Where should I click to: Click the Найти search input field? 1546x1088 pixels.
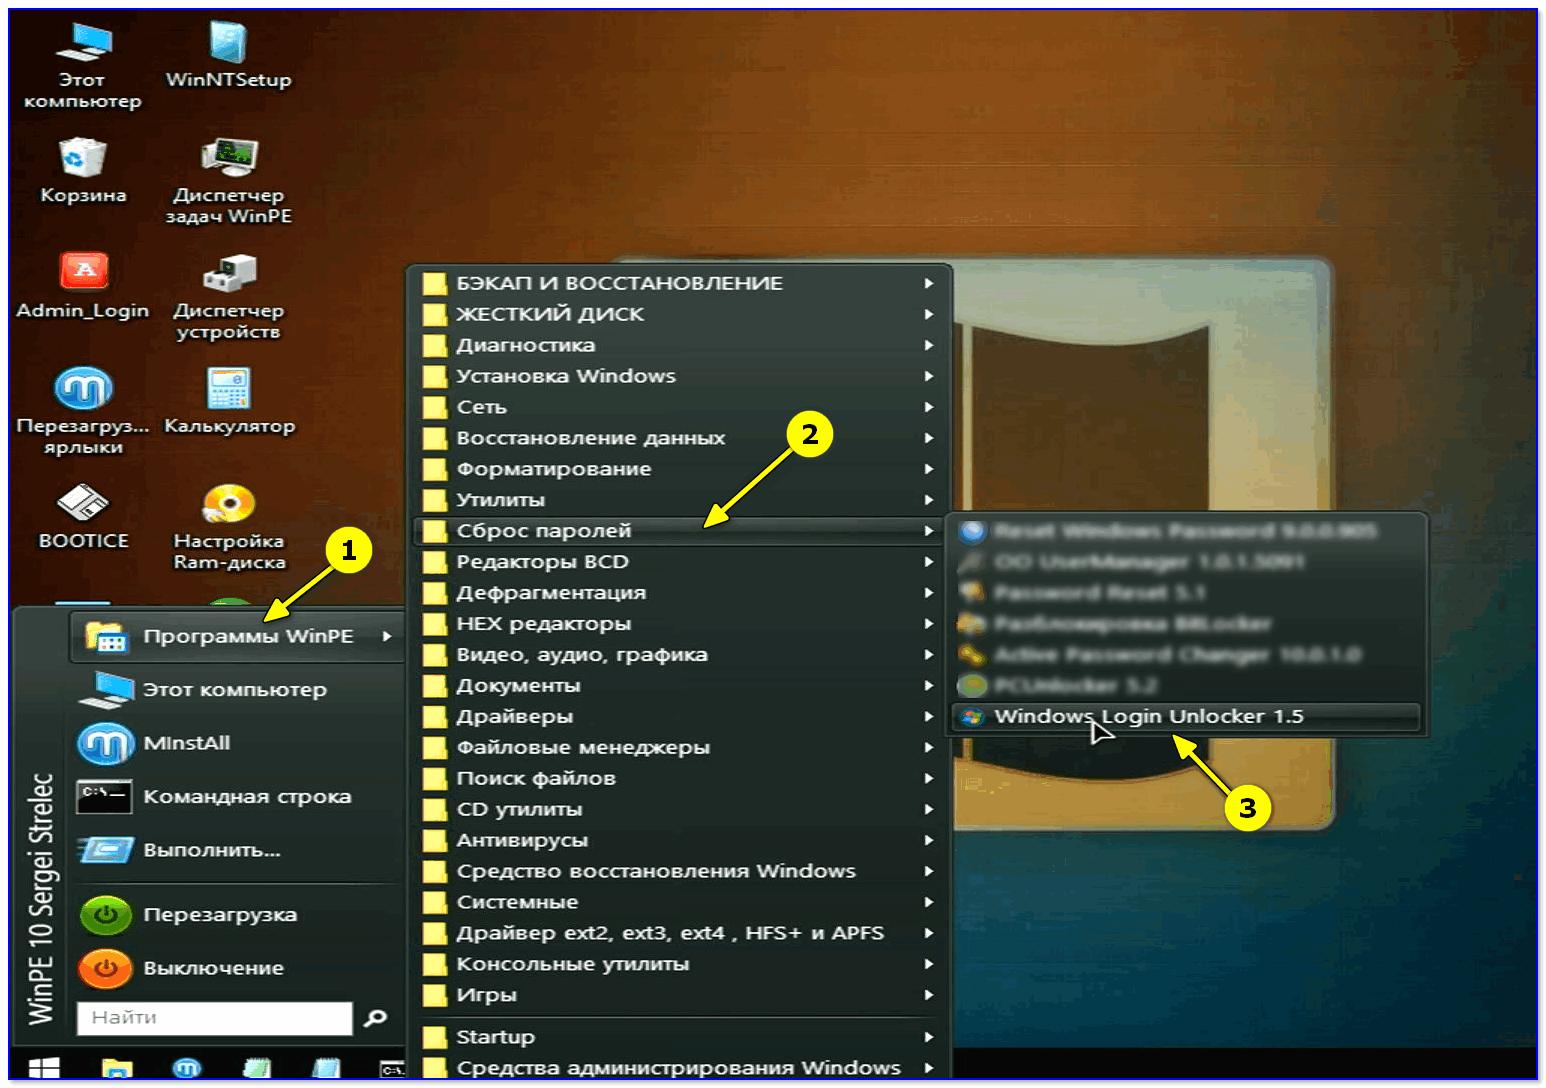tap(214, 1018)
